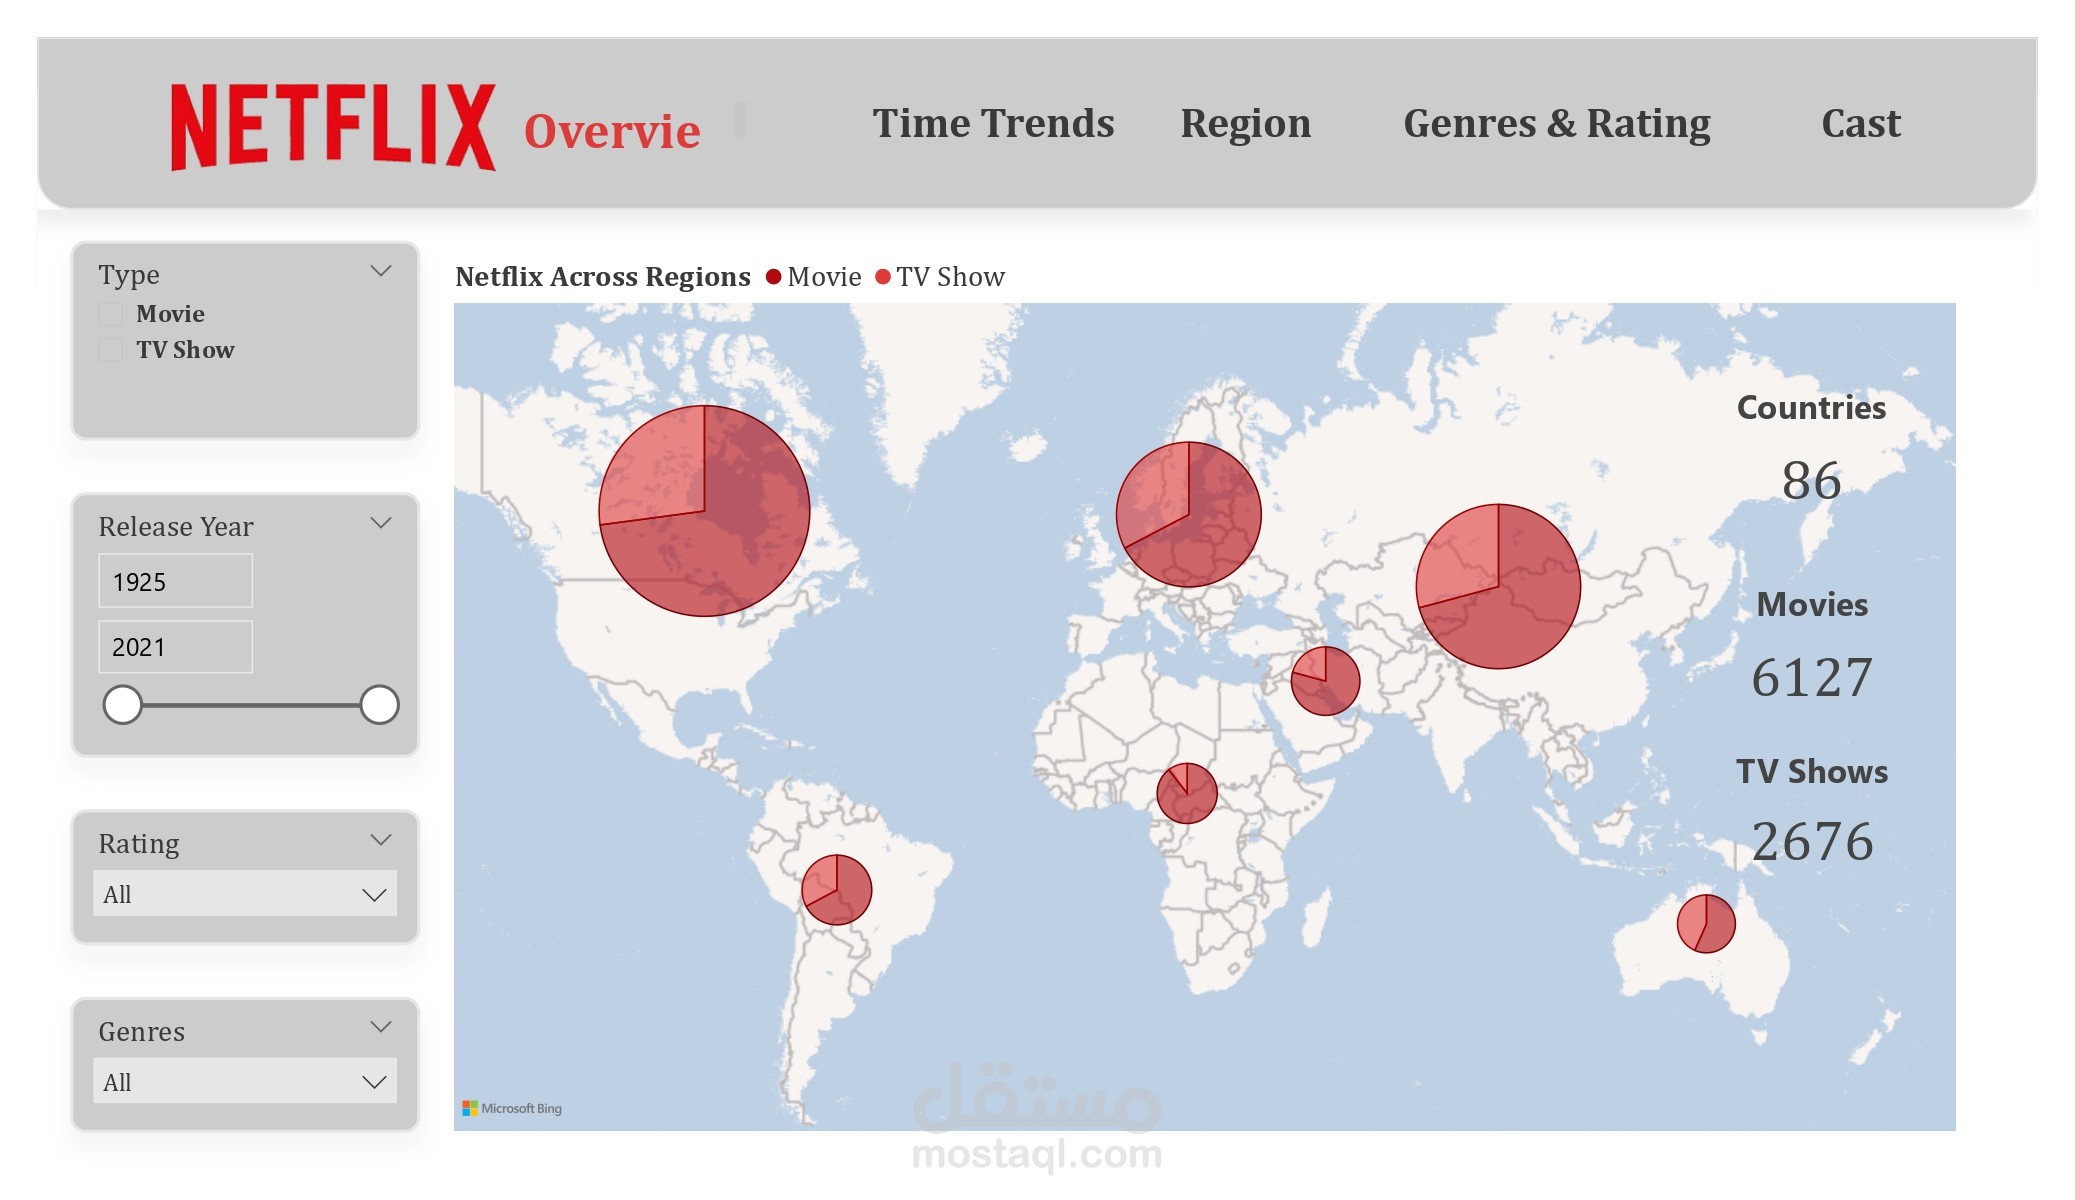Click the Countries value 86

pyautogui.click(x=1811, y=481)
